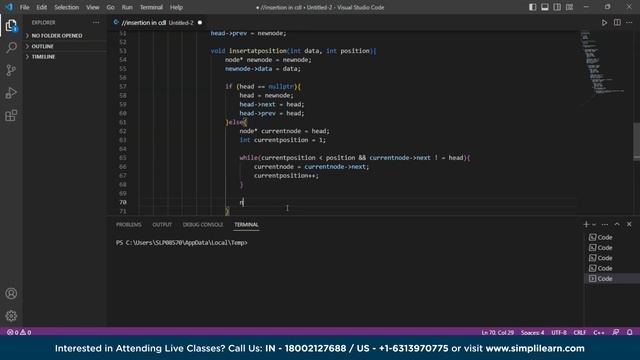Viewport: 640px width, 360px height.
Task: Open the Extensions view
Action: (x=11, y=116)
